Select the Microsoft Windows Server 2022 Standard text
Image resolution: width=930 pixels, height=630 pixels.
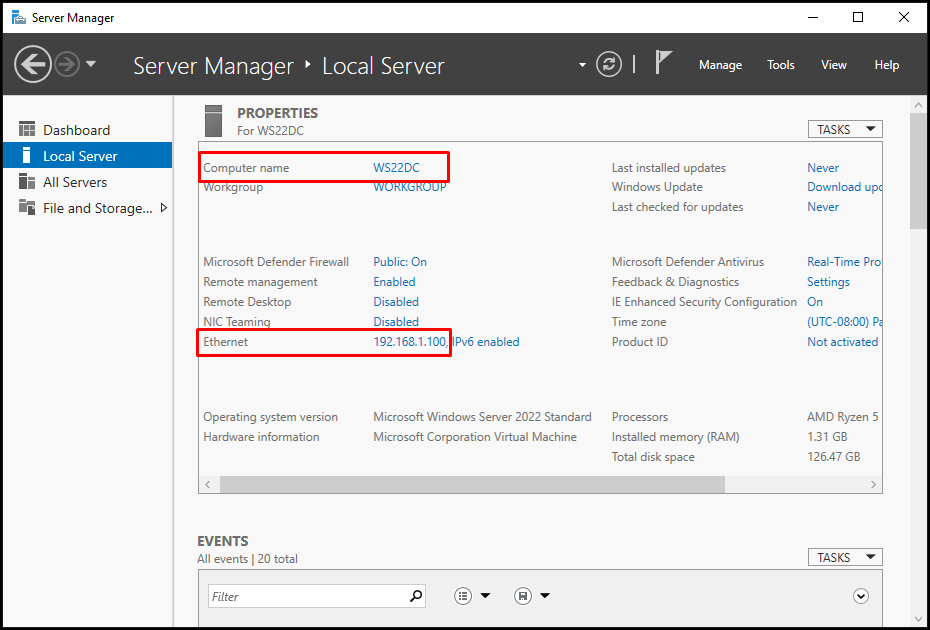(x=482, y=417)
